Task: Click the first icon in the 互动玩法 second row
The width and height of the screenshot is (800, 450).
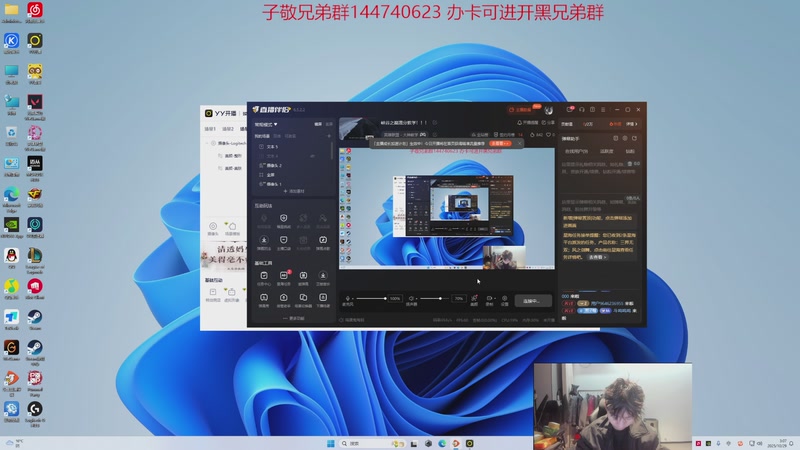Action: click(x=264, y=240)
